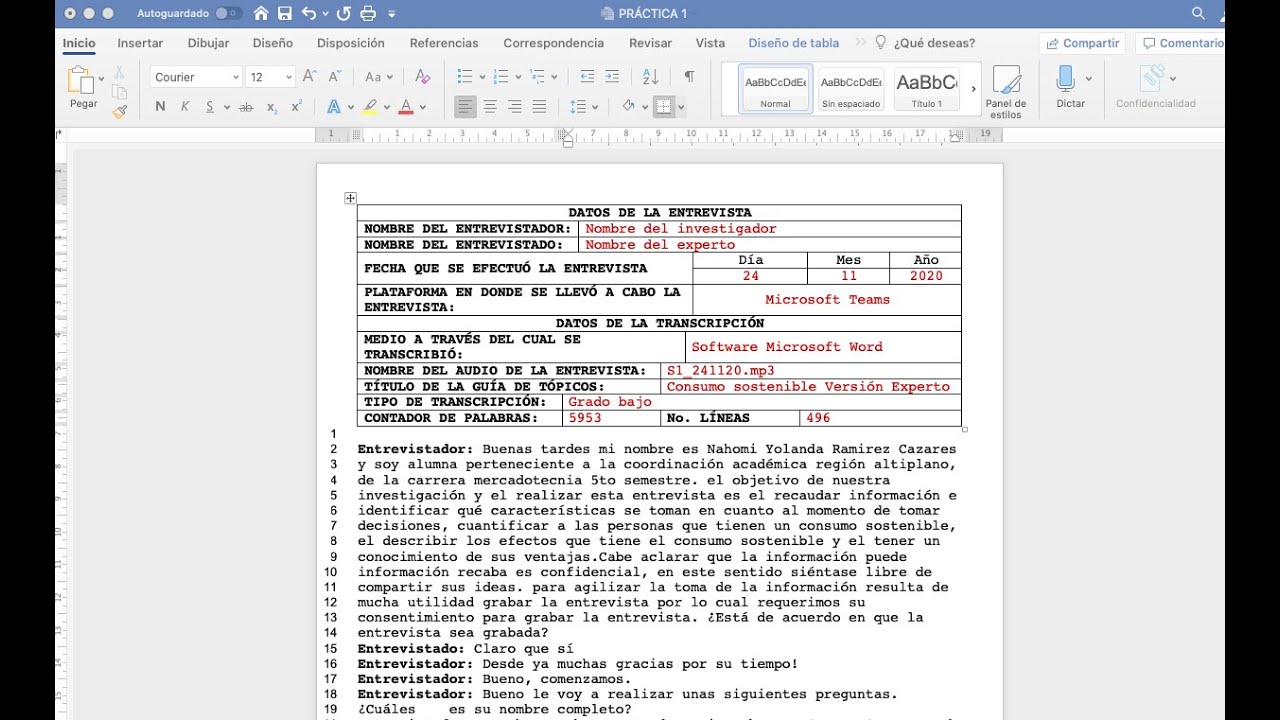1280x720 pixels.
Task: Toggle Align Left paragraph
Action: coord(465,107)
